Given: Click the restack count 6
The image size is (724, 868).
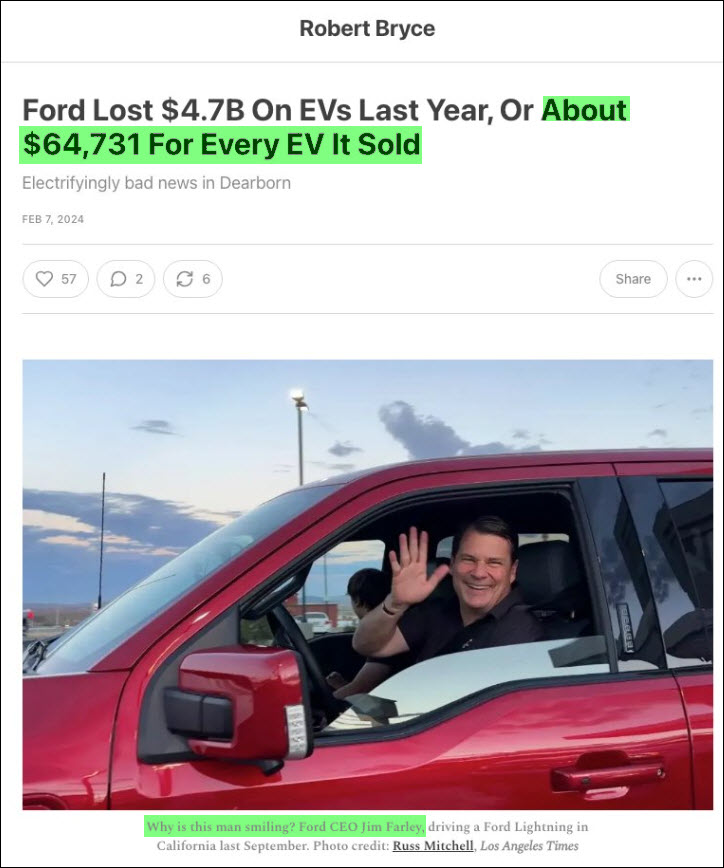Looking at the screenshot, I should [206, 279].
